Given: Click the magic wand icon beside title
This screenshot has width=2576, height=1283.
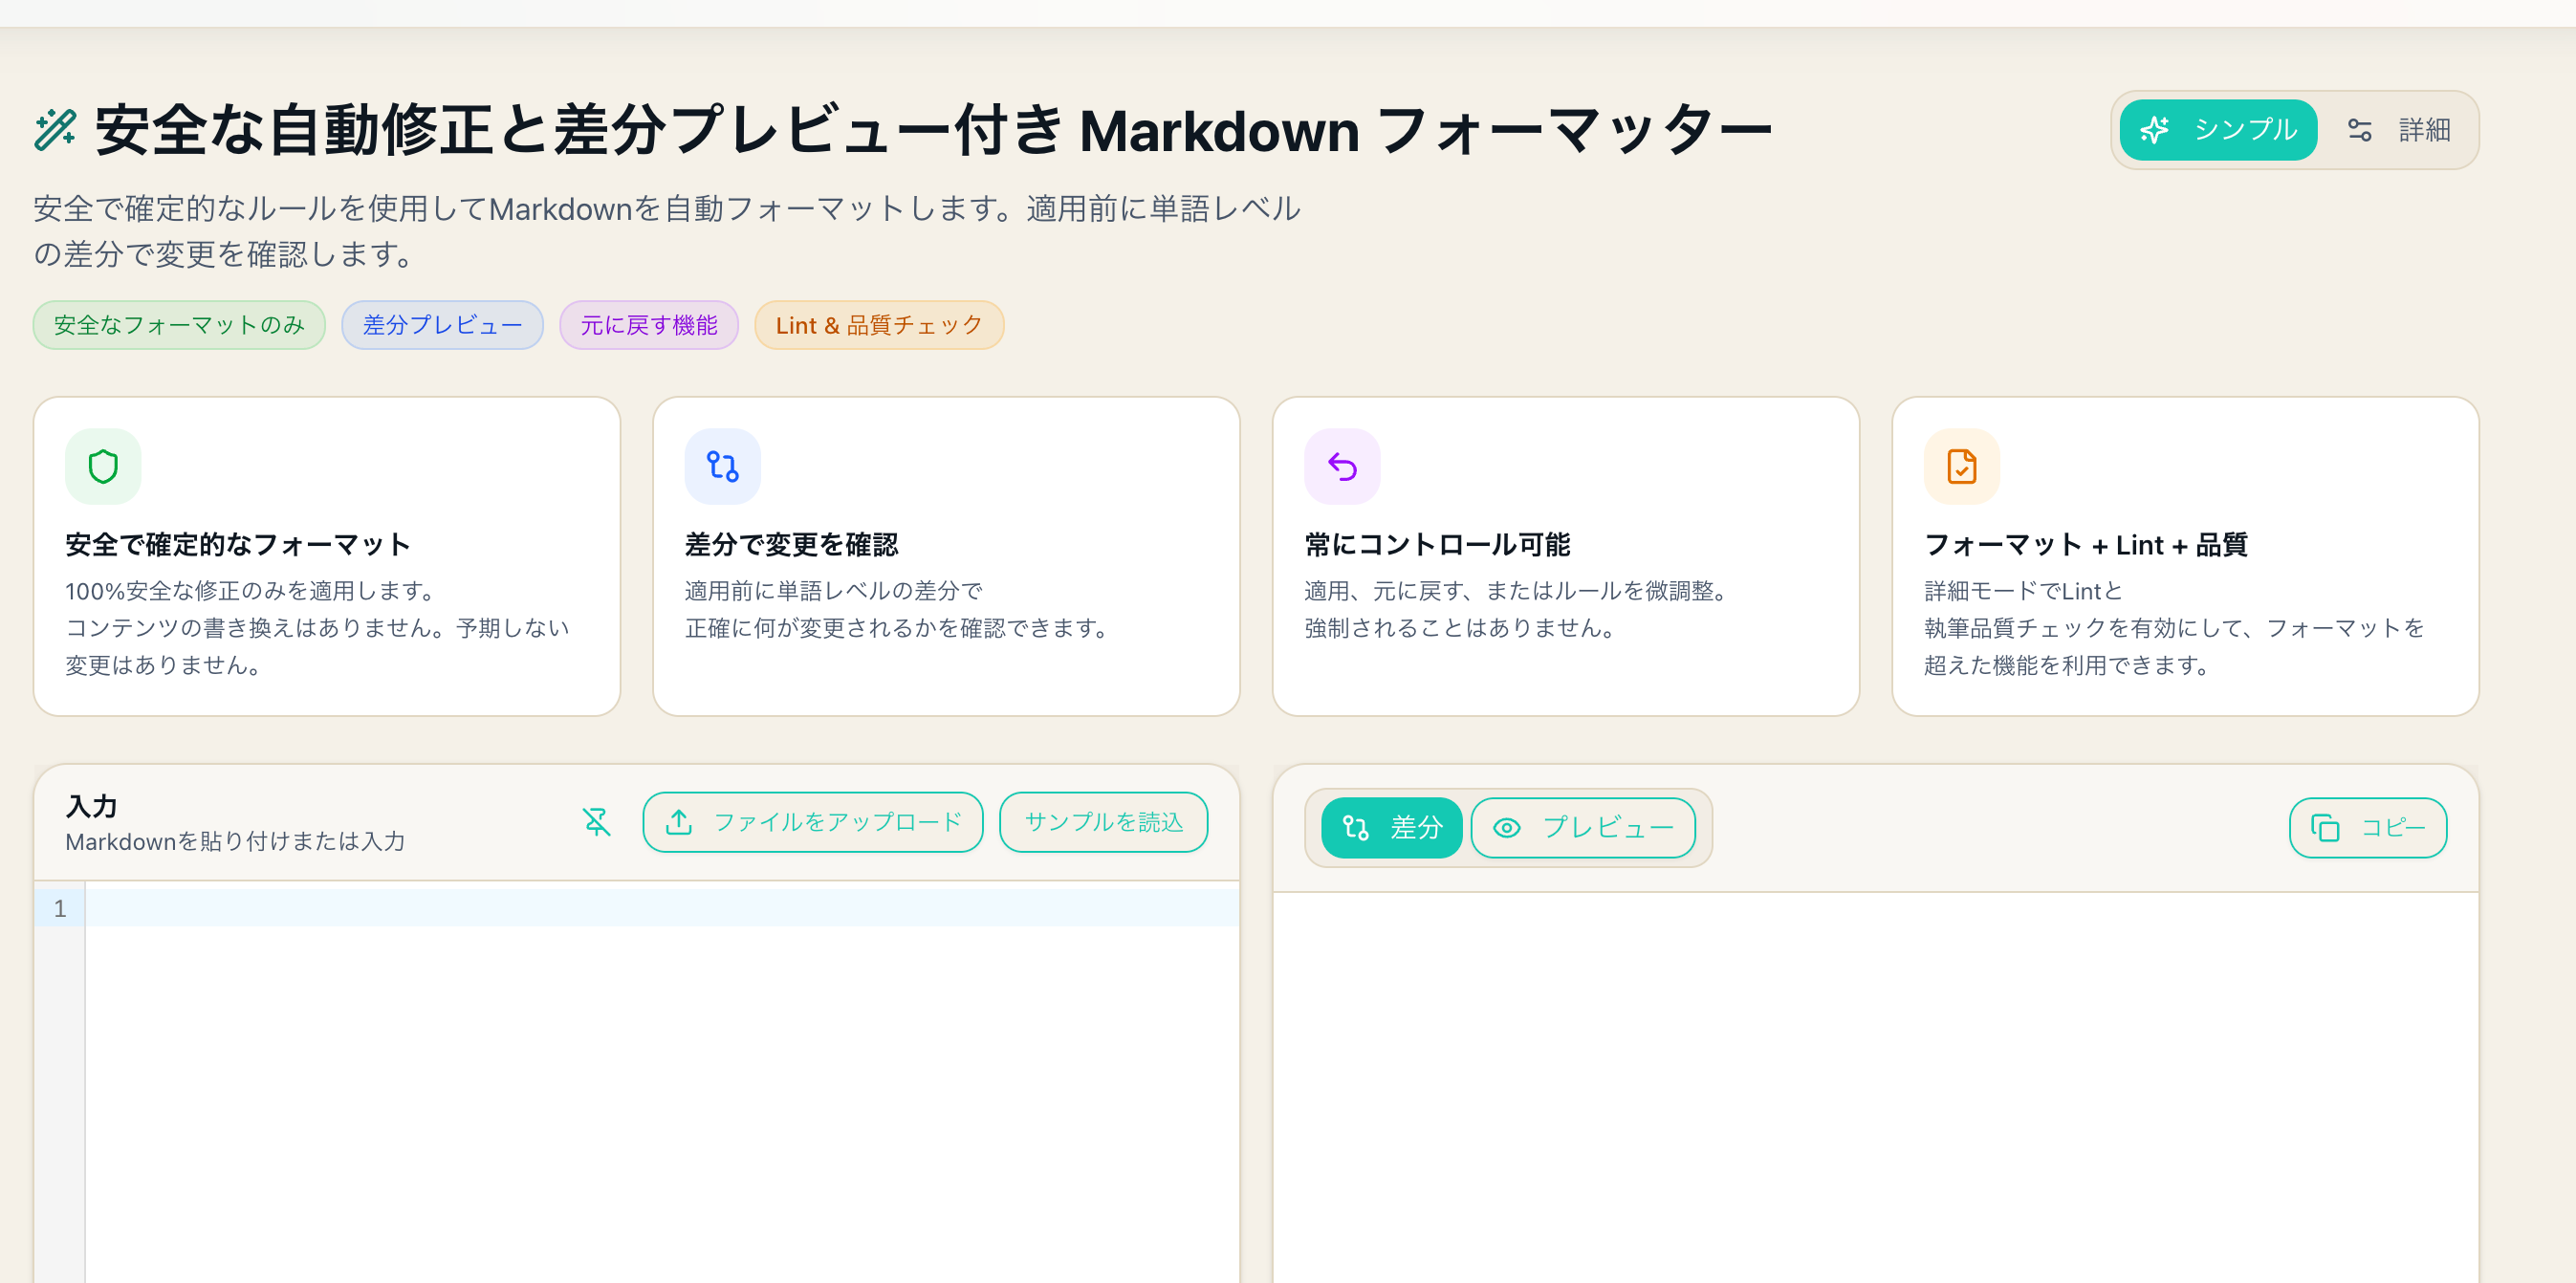Looking at the screenshot, I should point(55,130).
